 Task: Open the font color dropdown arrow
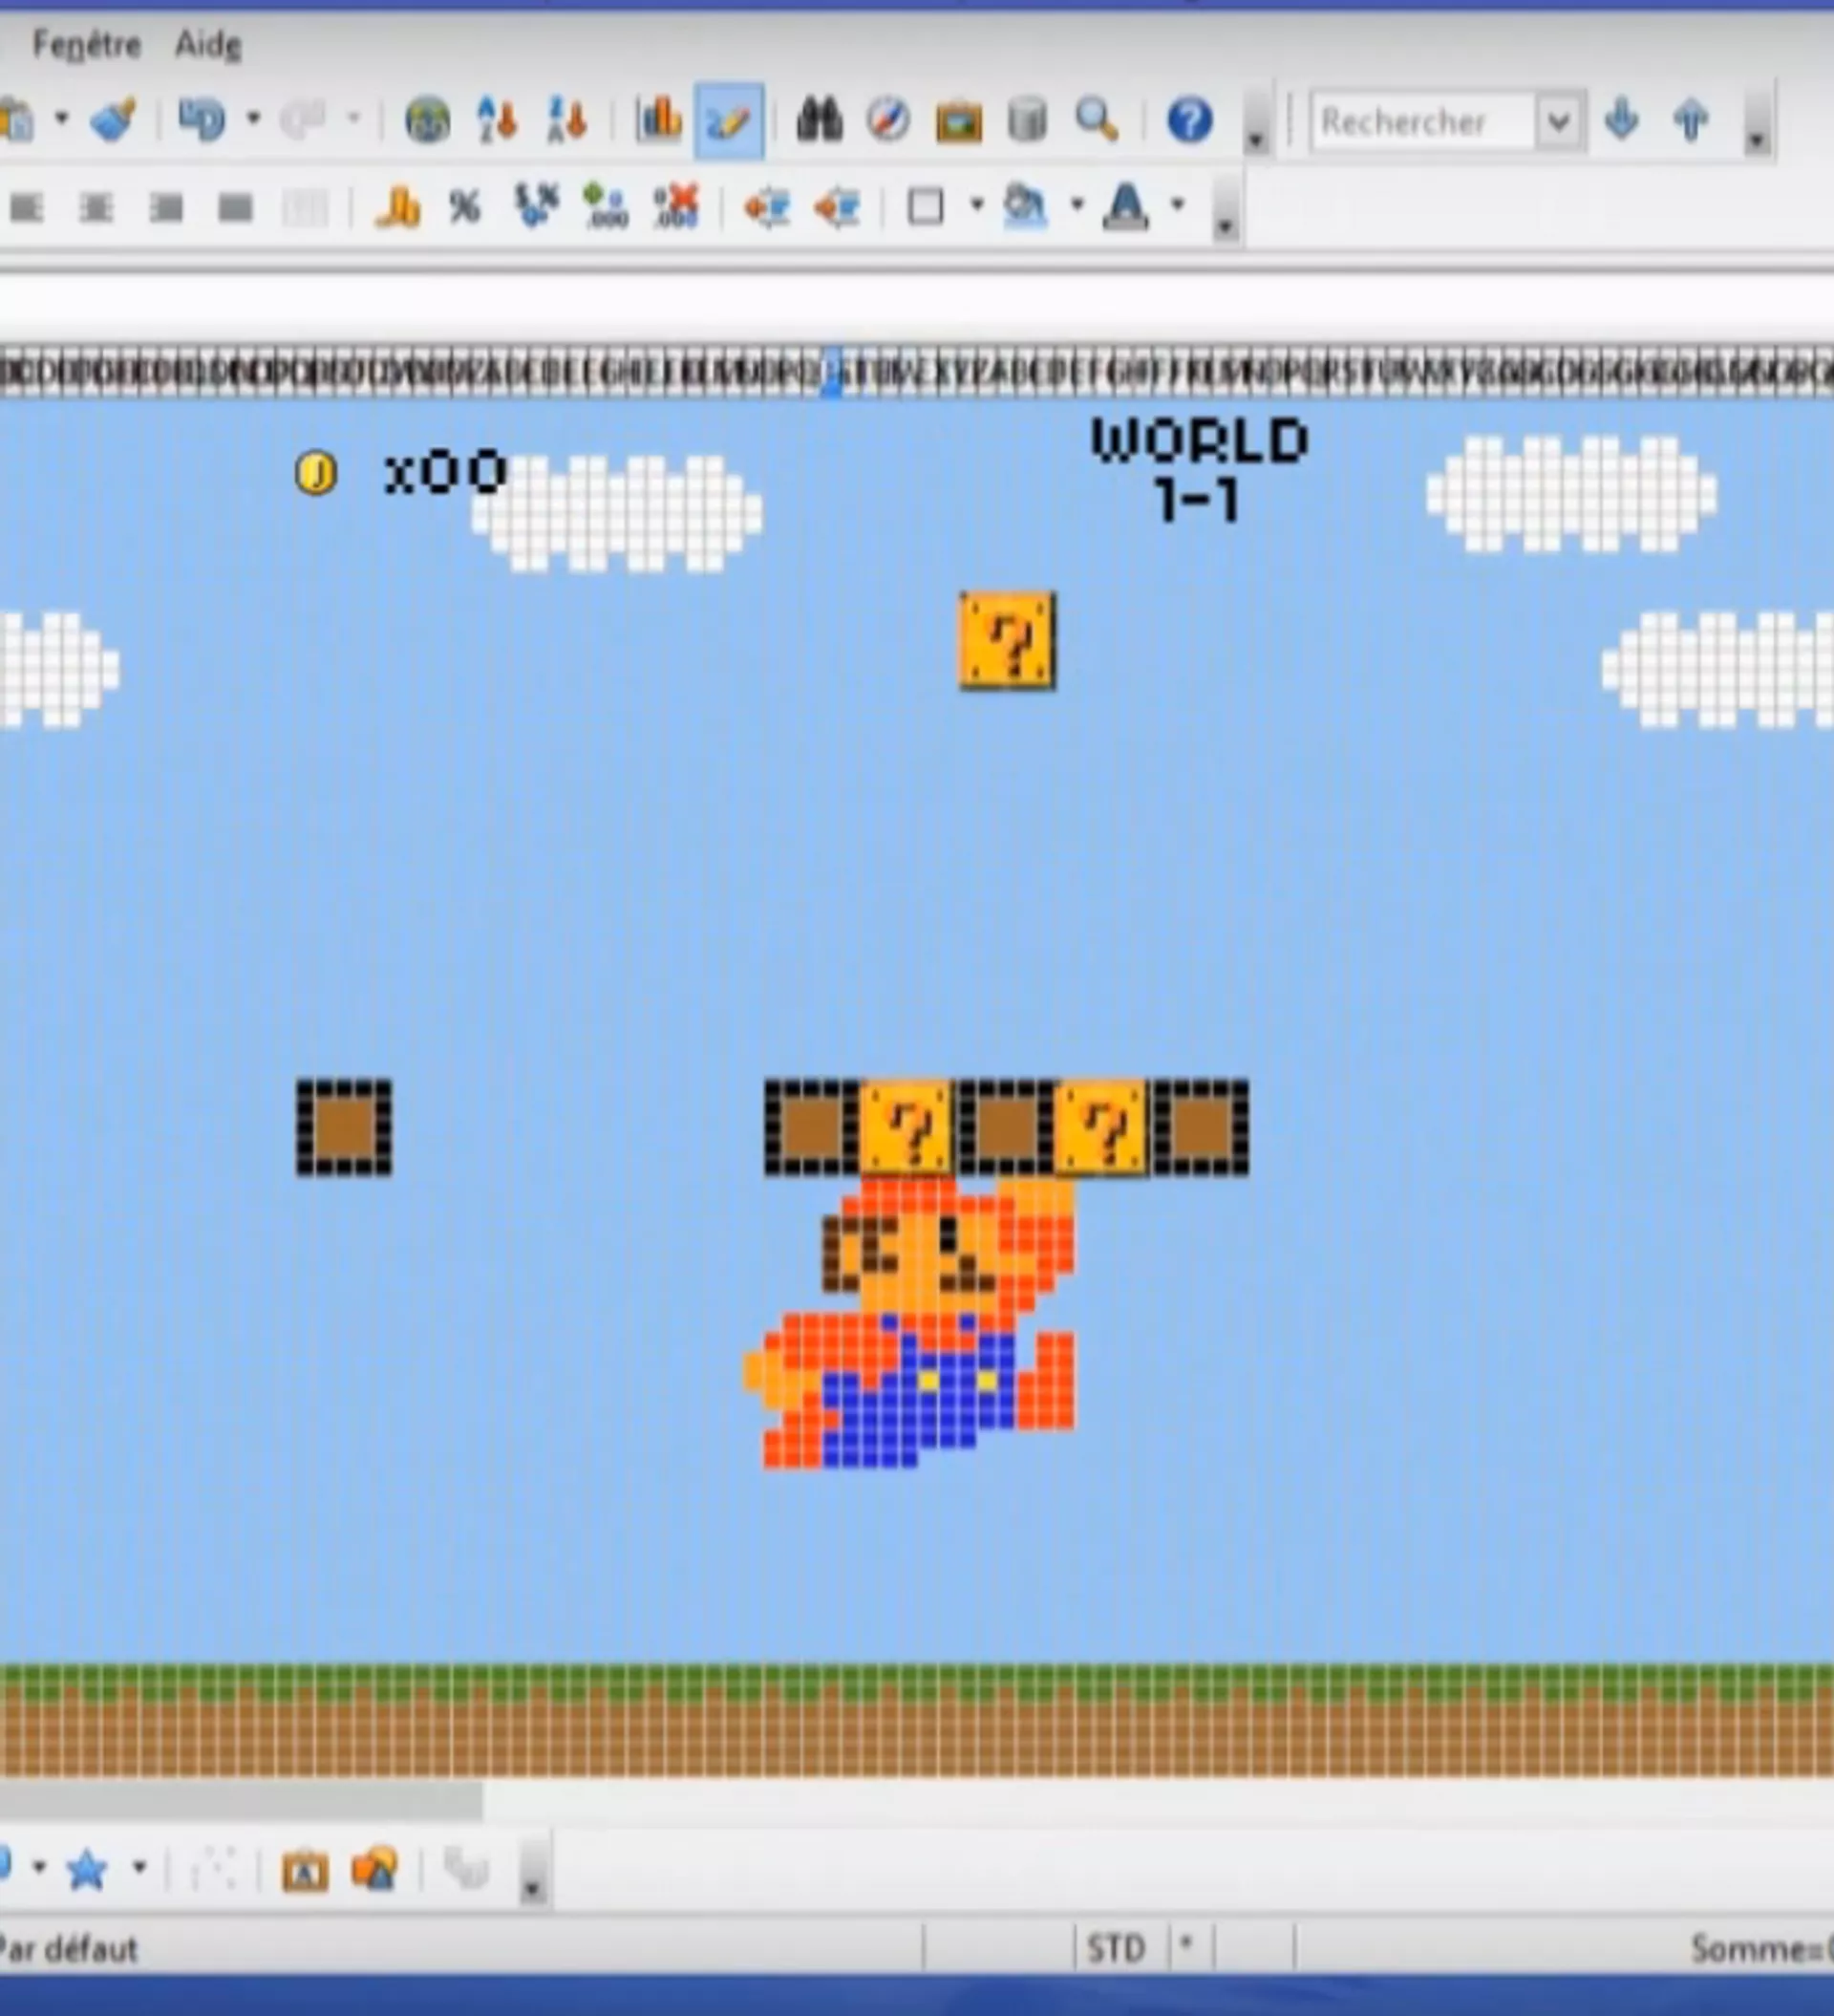(x=1178, y=205)
